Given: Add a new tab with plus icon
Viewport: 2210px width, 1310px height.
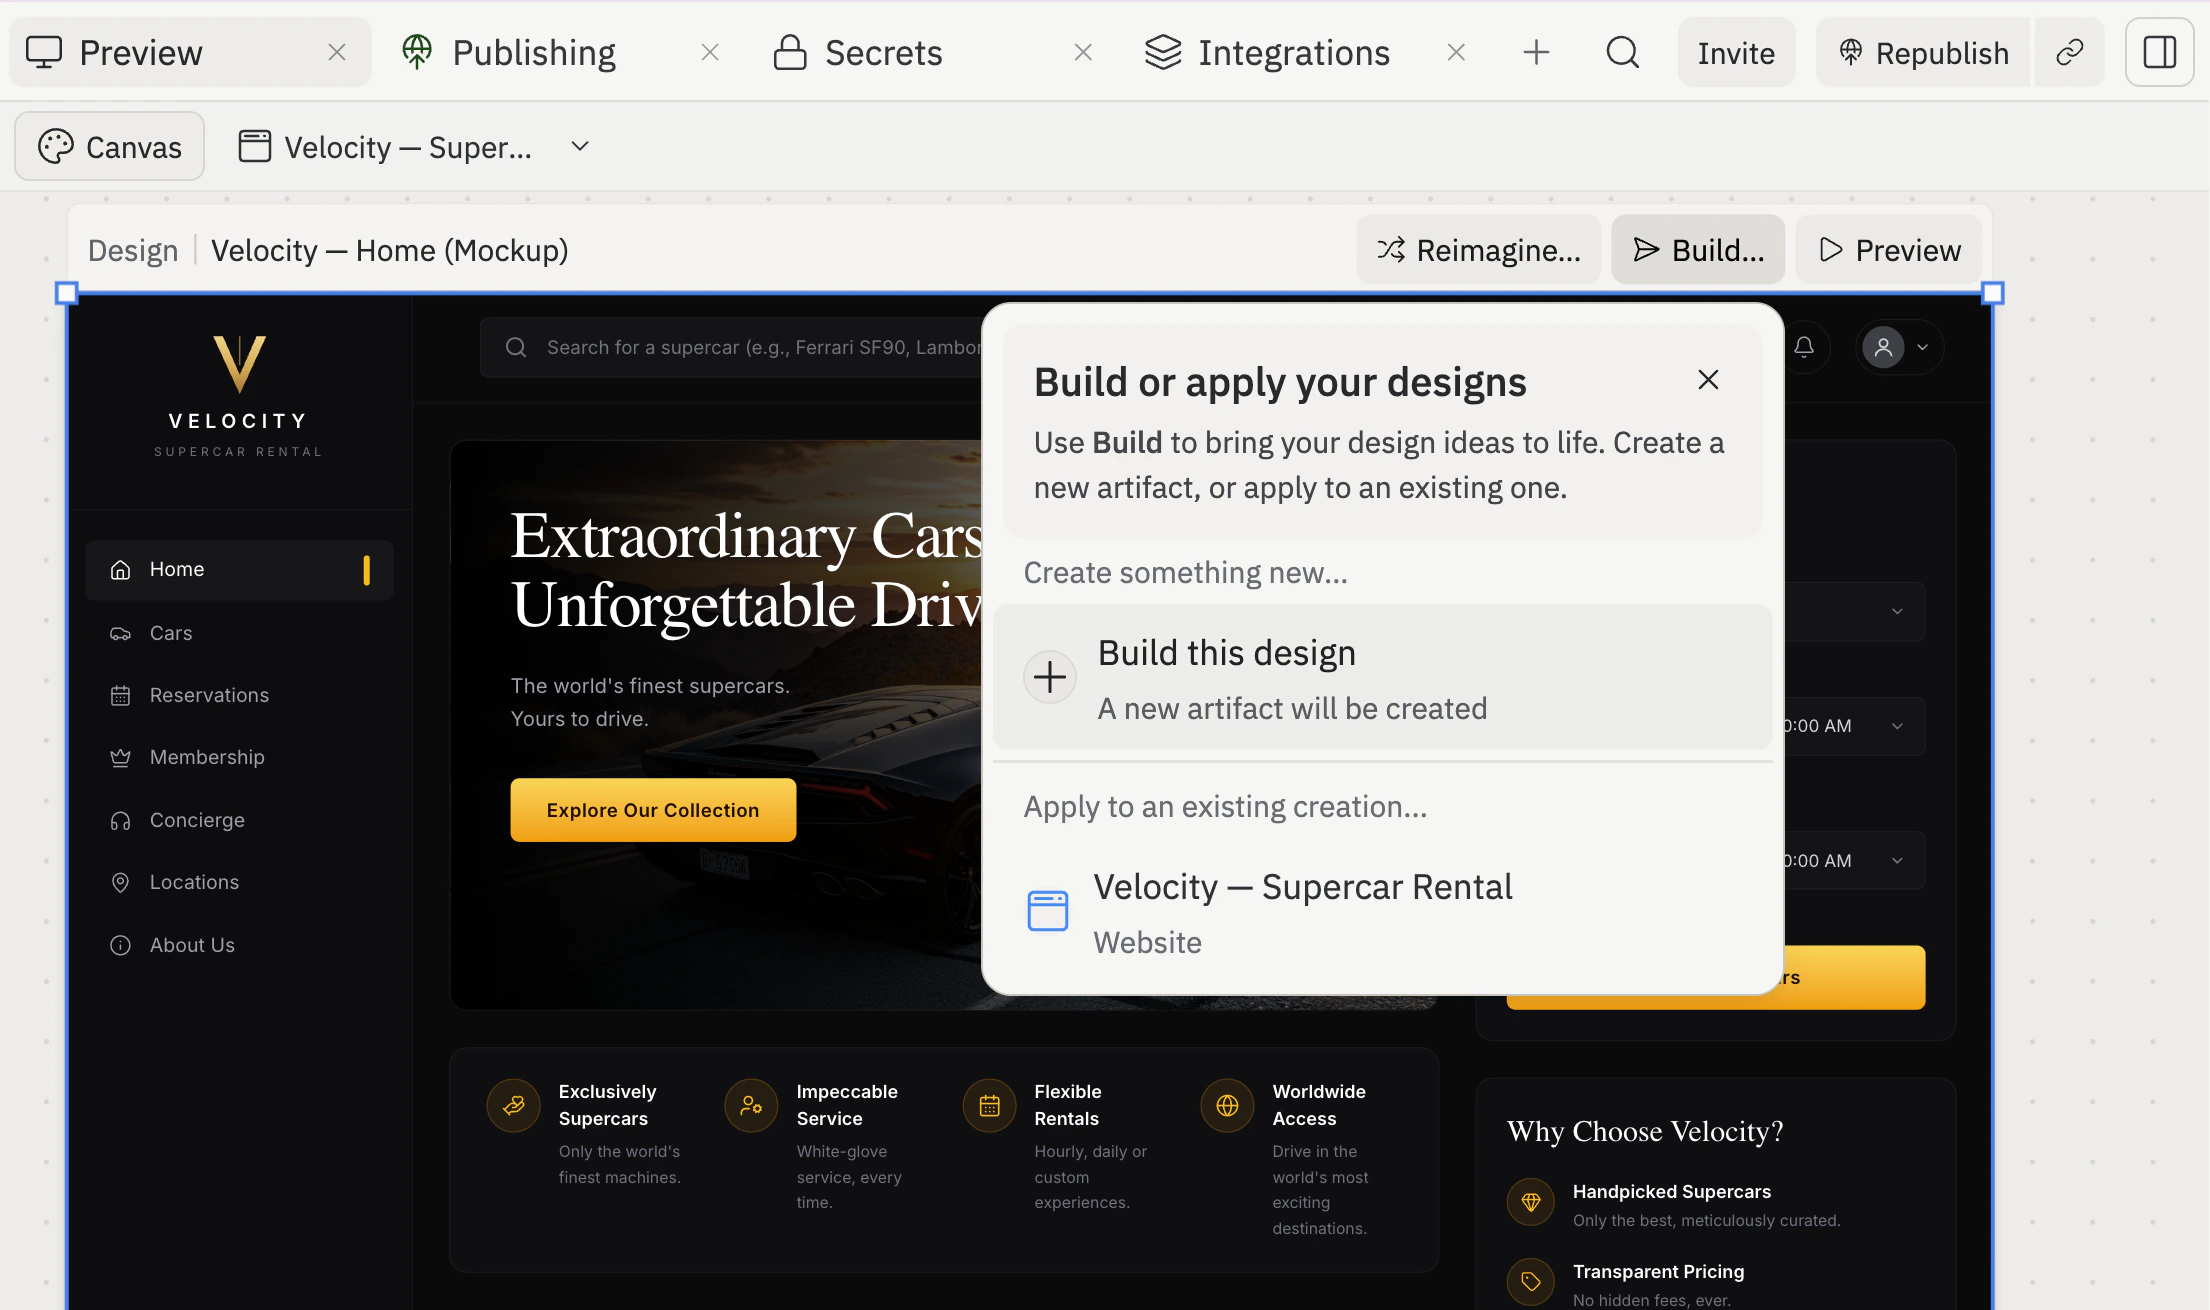Looking at the screenshot, I should click(1536, 52).
